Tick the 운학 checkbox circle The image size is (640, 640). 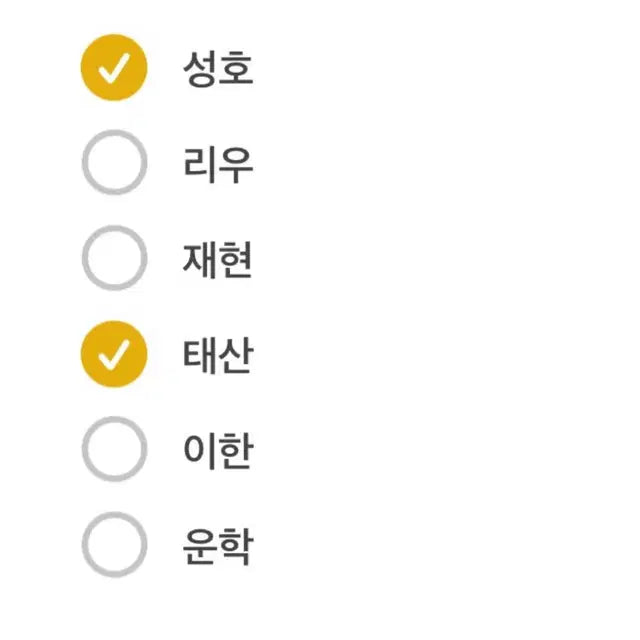(114, 545)
